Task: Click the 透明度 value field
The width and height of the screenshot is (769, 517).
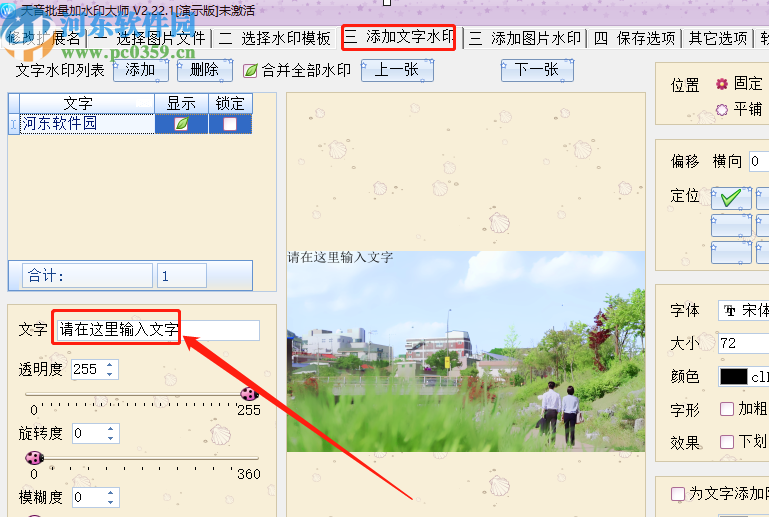Action: click(x=87, y=369)
